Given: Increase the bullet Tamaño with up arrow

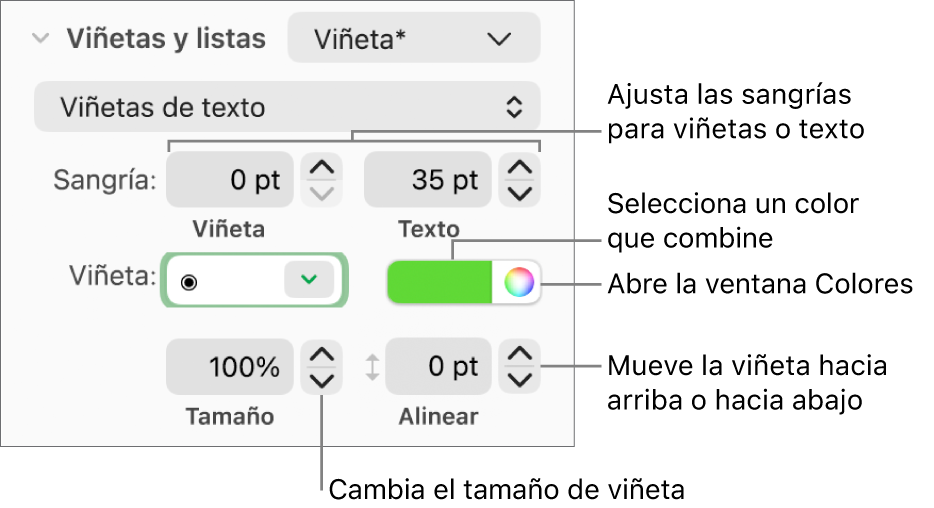Looking at the screenshot, I should coord(321,355).
